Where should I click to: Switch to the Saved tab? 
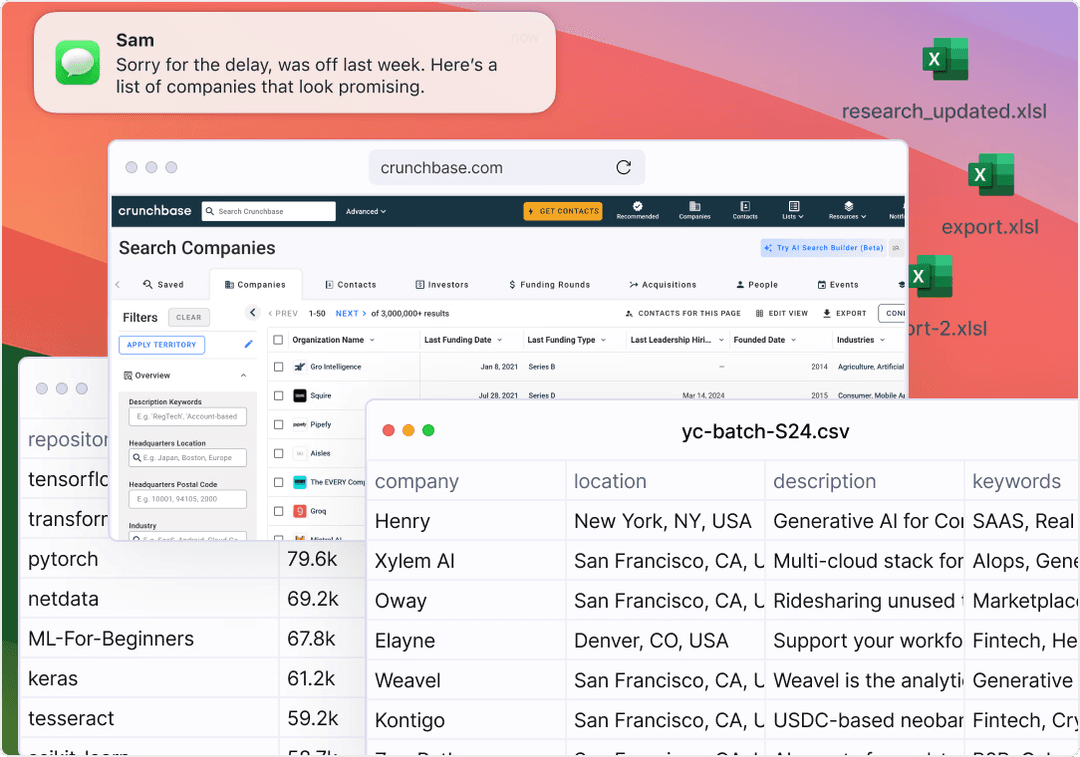click(x=163, y=284)
